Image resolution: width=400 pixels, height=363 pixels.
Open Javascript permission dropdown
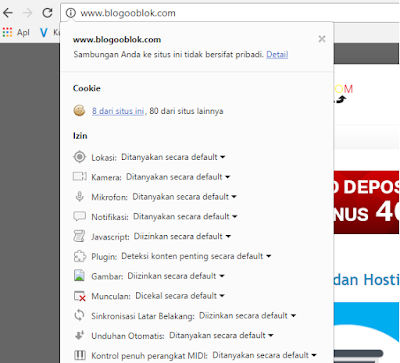[x=182, y=236]
